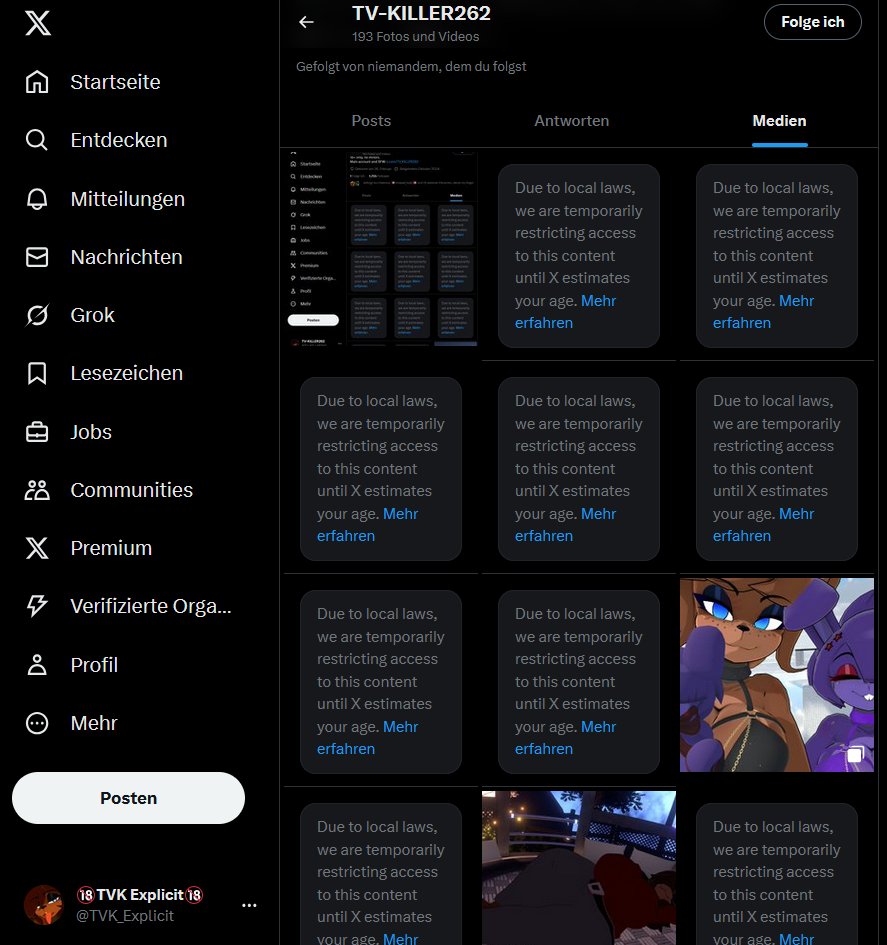Open the cartoon bear and bunny thumbnail
Viewport: 887px width, 945px height.
click(777, 675)
